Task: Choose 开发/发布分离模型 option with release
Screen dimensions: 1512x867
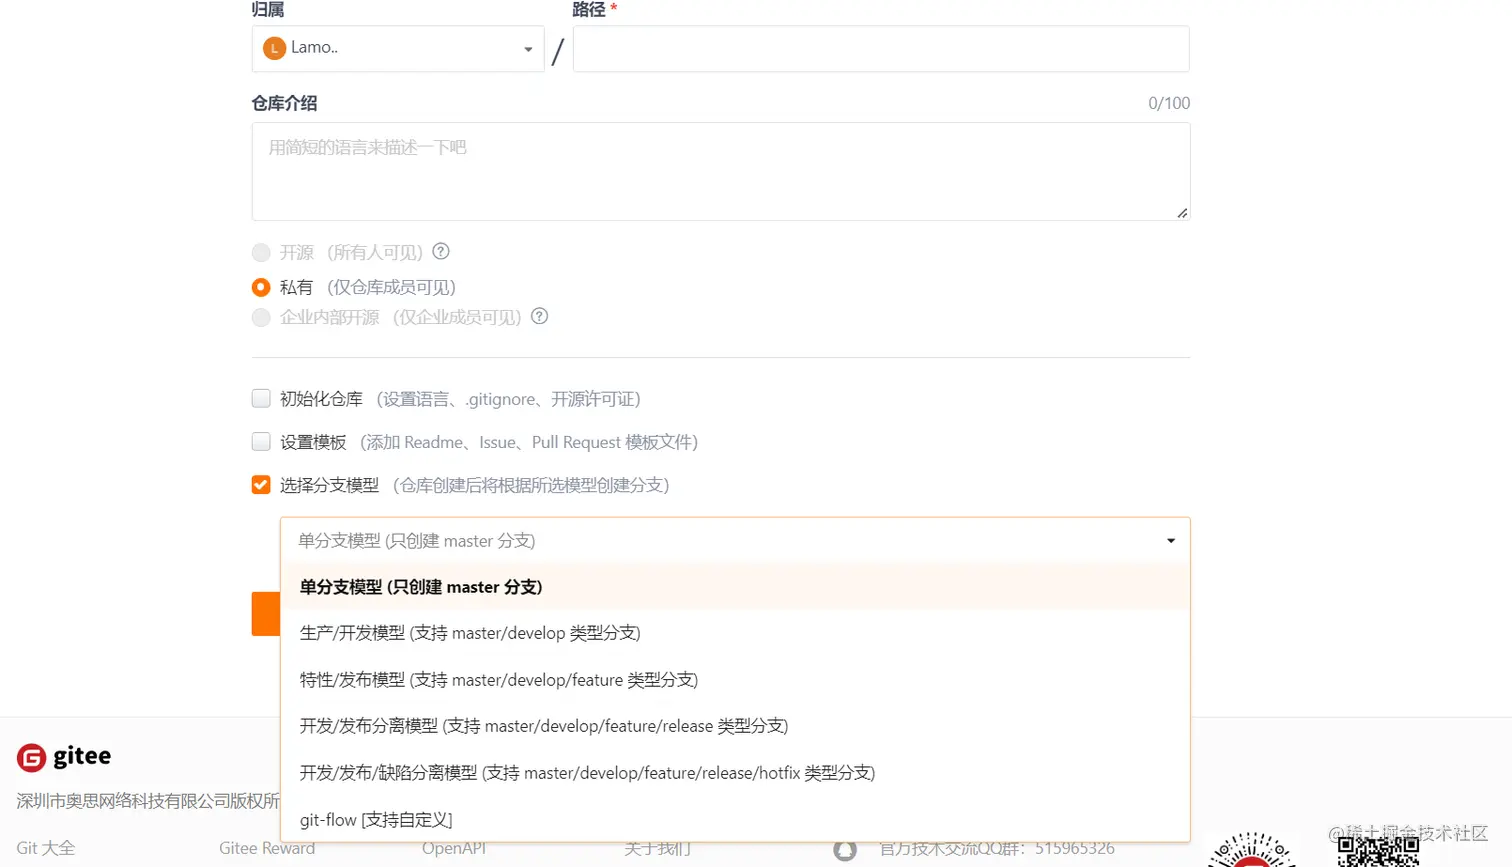Action: click(735, 726)
